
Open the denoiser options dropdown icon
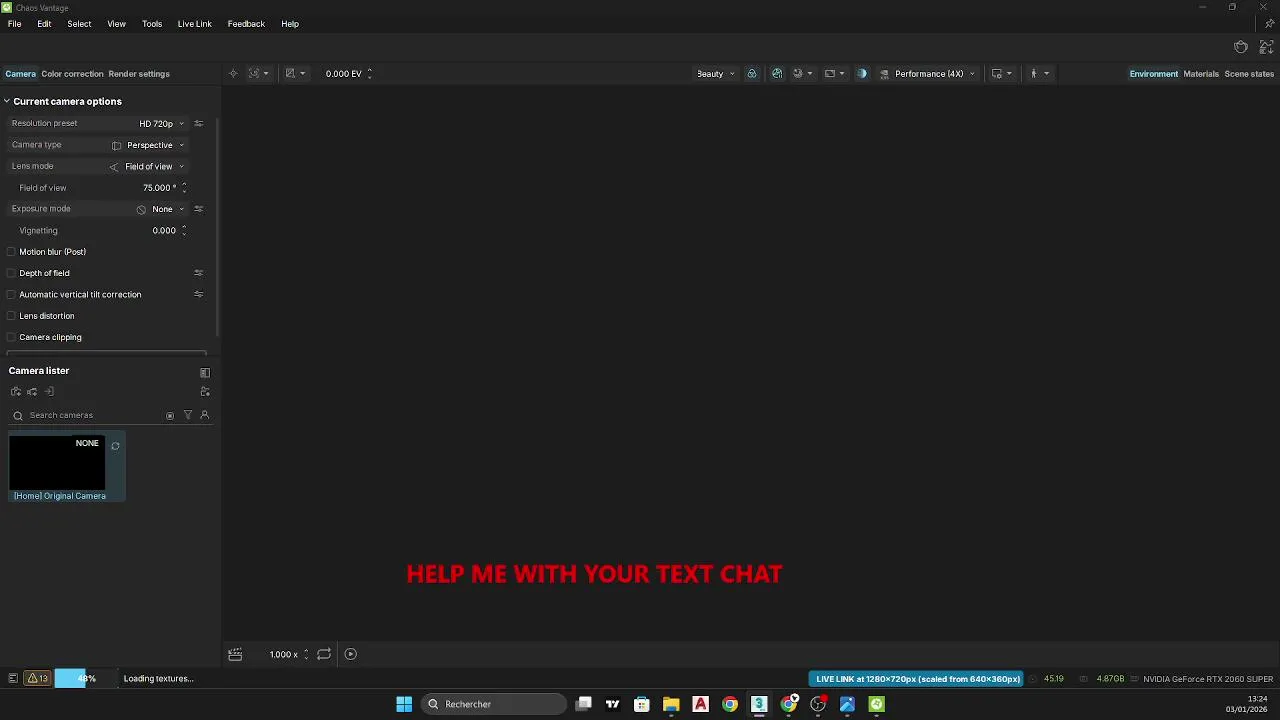click(802, 74)
